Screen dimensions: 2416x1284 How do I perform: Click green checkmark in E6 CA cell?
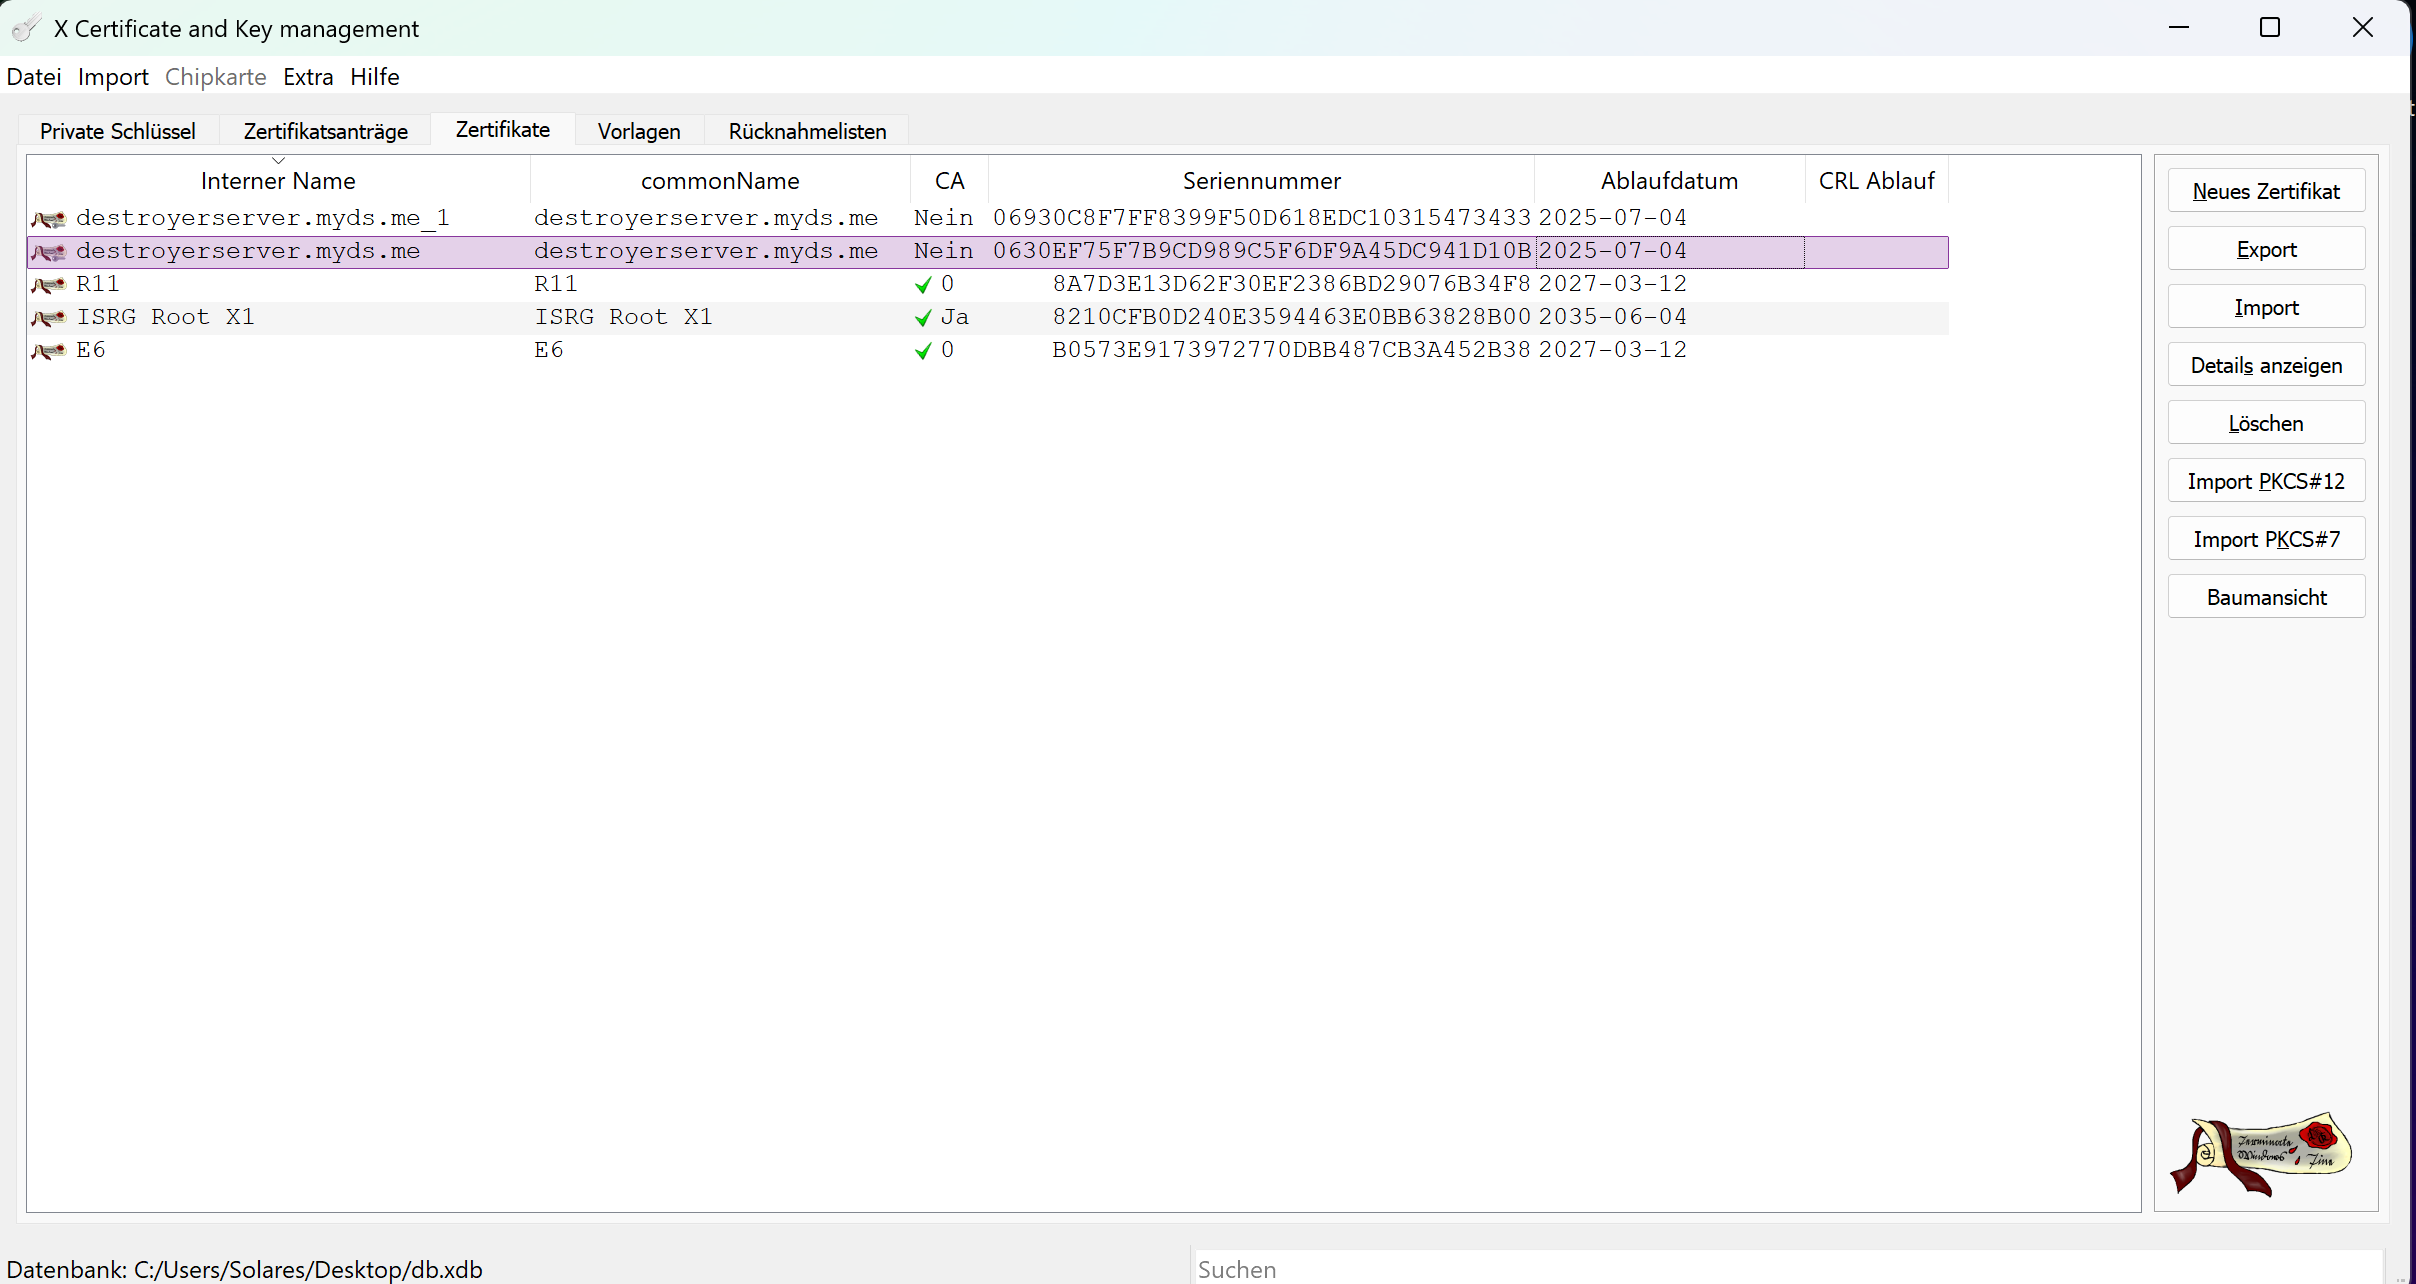923,351
